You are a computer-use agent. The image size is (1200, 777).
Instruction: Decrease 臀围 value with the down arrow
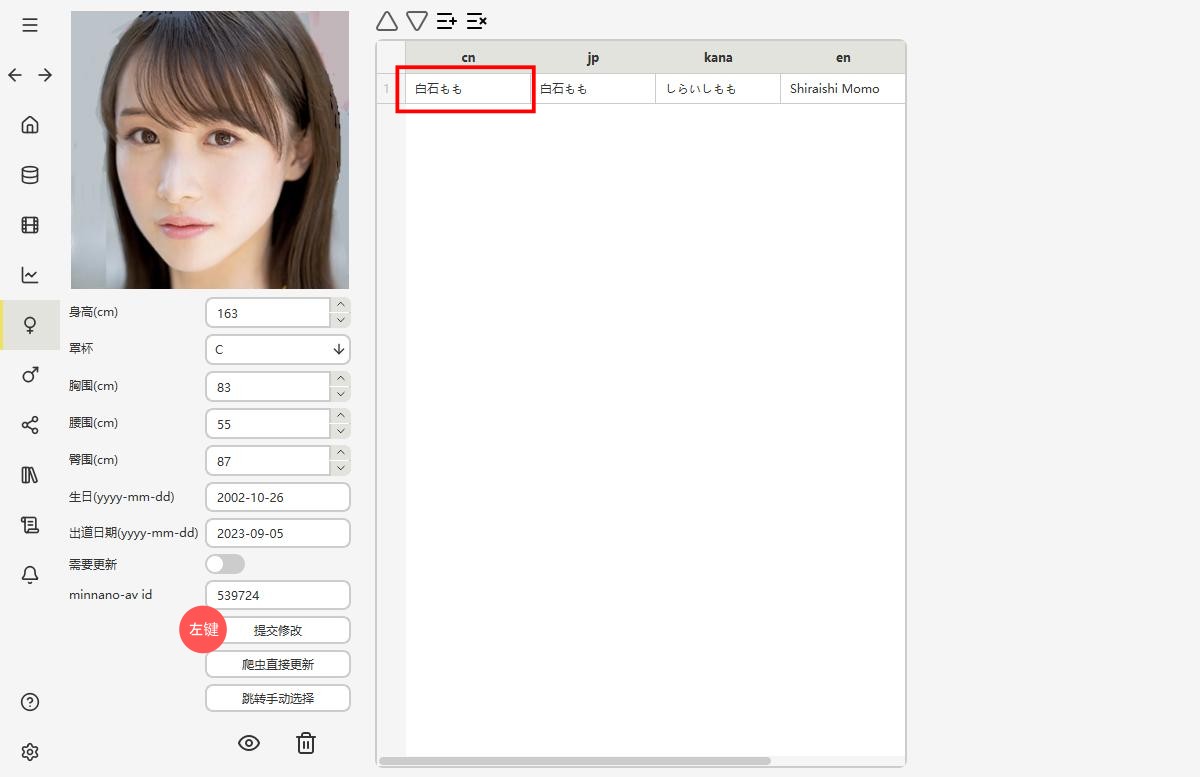click(341, 468)
